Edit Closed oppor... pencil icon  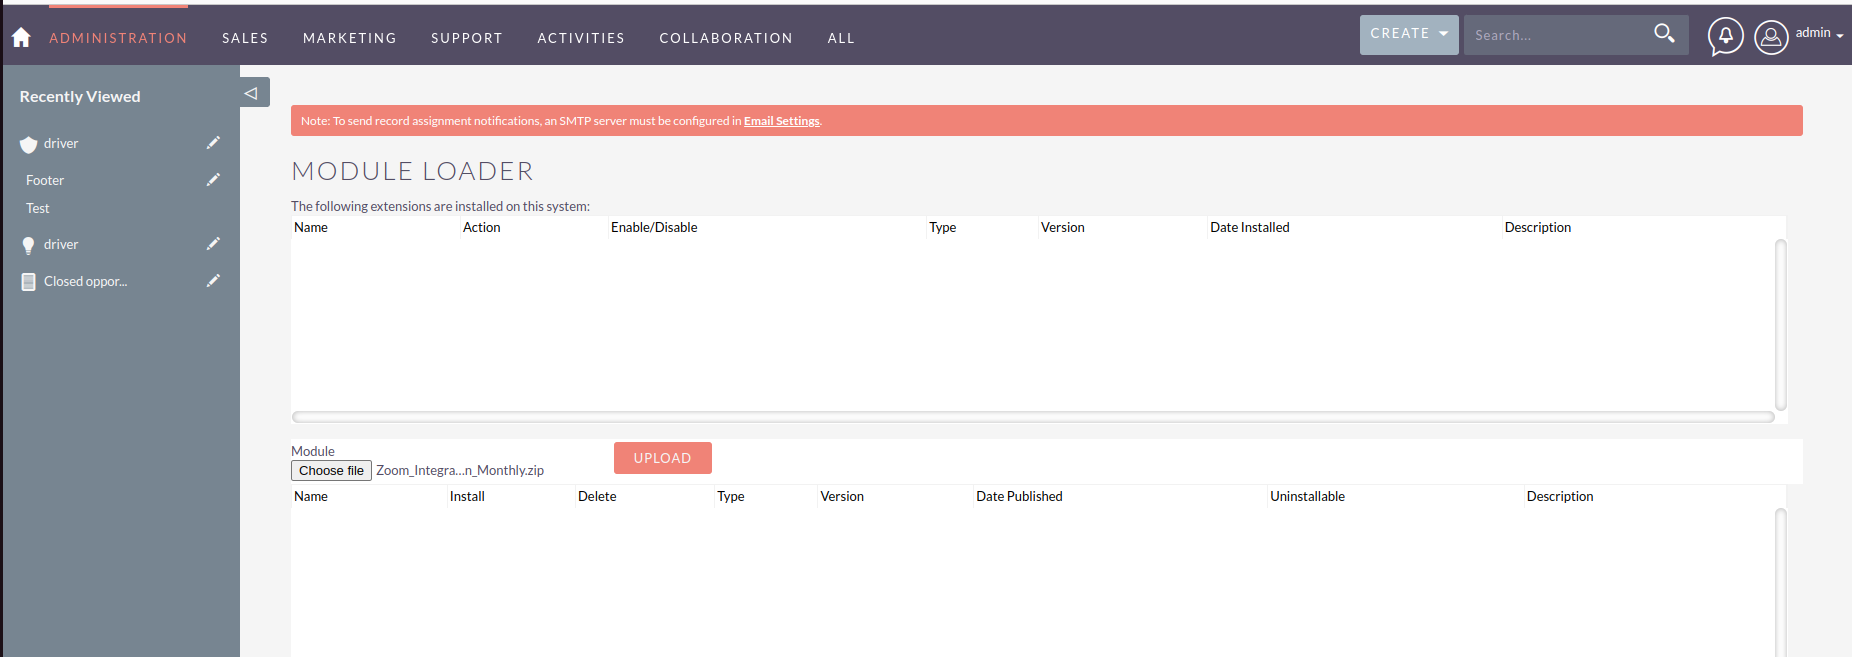tap(213, 281)
